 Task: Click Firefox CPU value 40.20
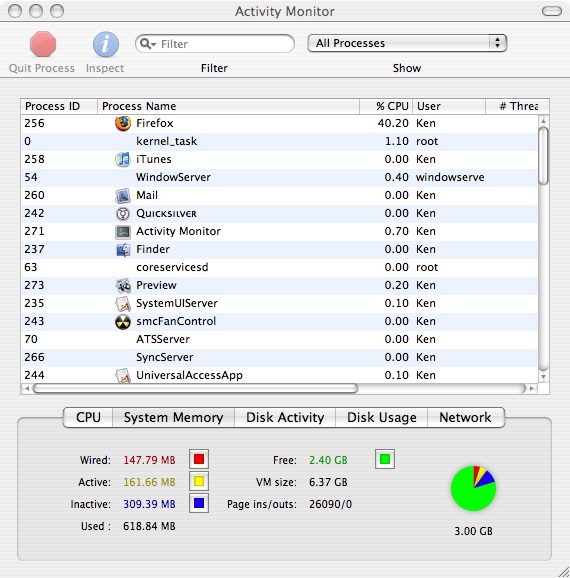393,123
